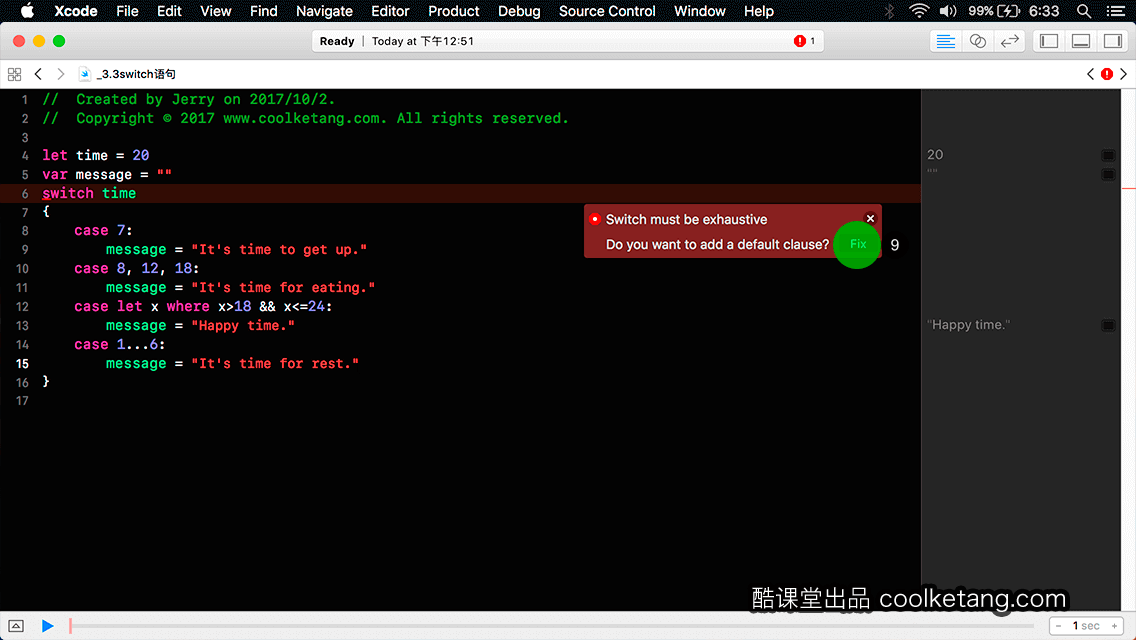Open the Wi-Fi status menu
Viewport: 1136px width, 640px height.
pyautogui.click(x=919, y=11)
